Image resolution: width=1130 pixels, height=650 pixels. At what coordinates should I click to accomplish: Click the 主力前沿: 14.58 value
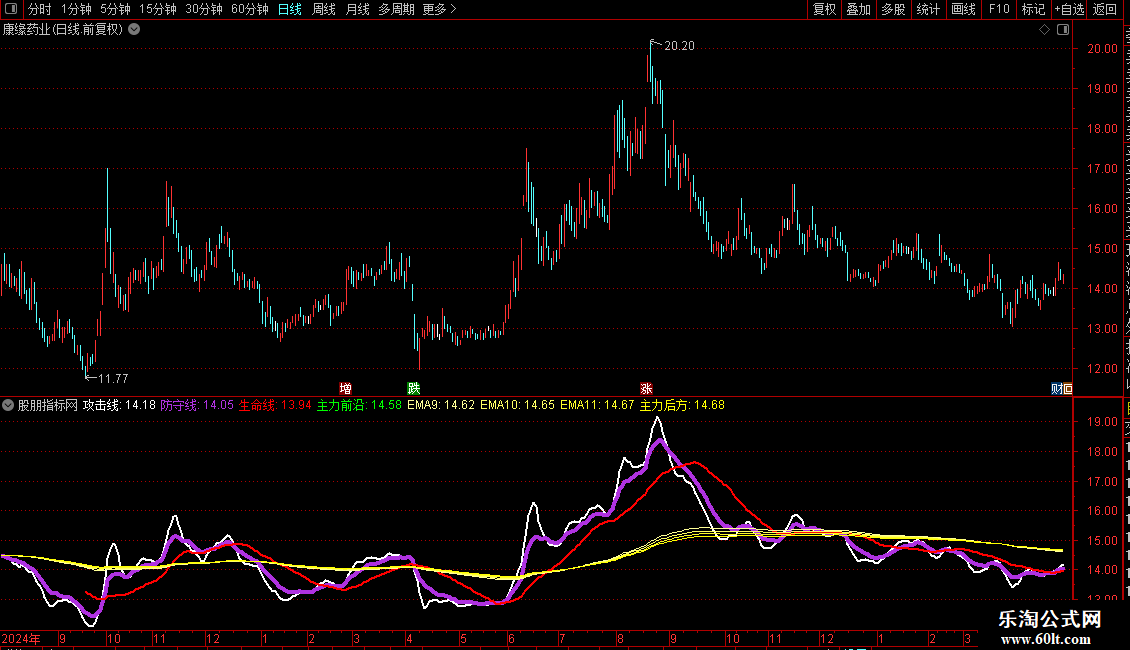point(359,405)
